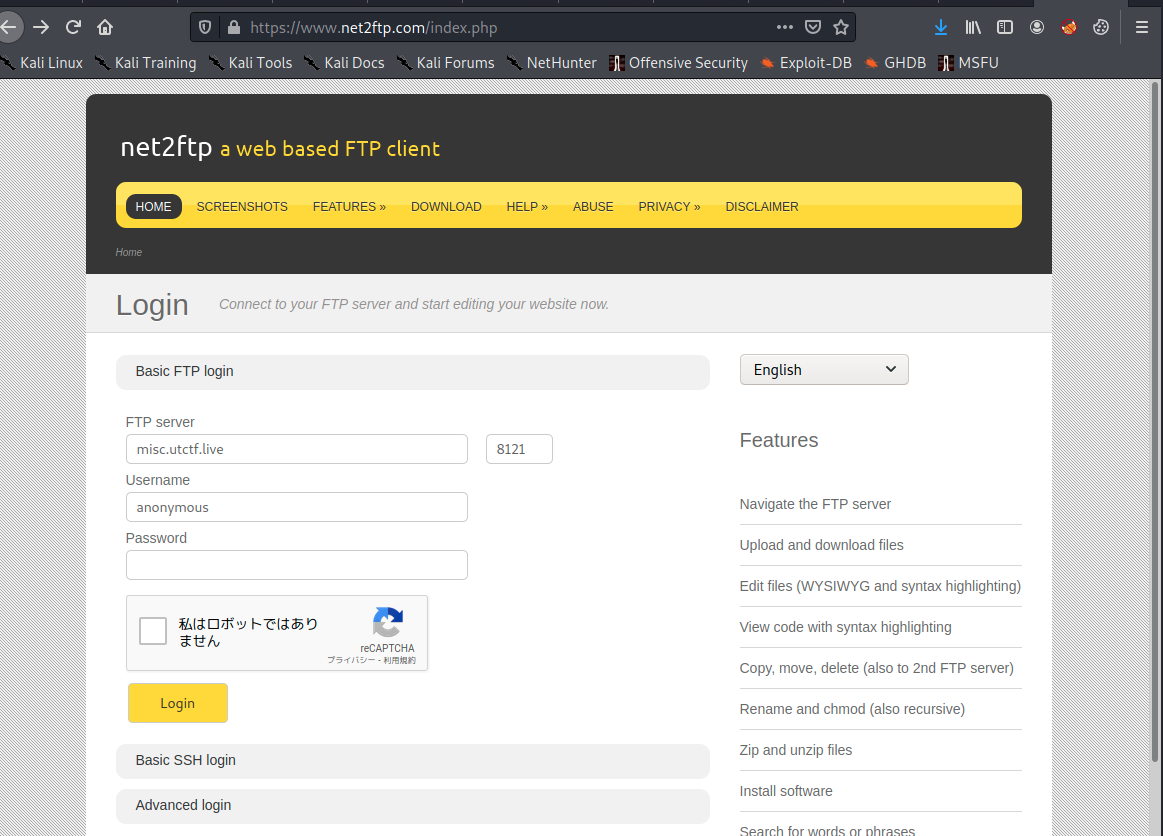
Task: Click 'View code with syntax highlighting' text
Action: click(845, 628)
